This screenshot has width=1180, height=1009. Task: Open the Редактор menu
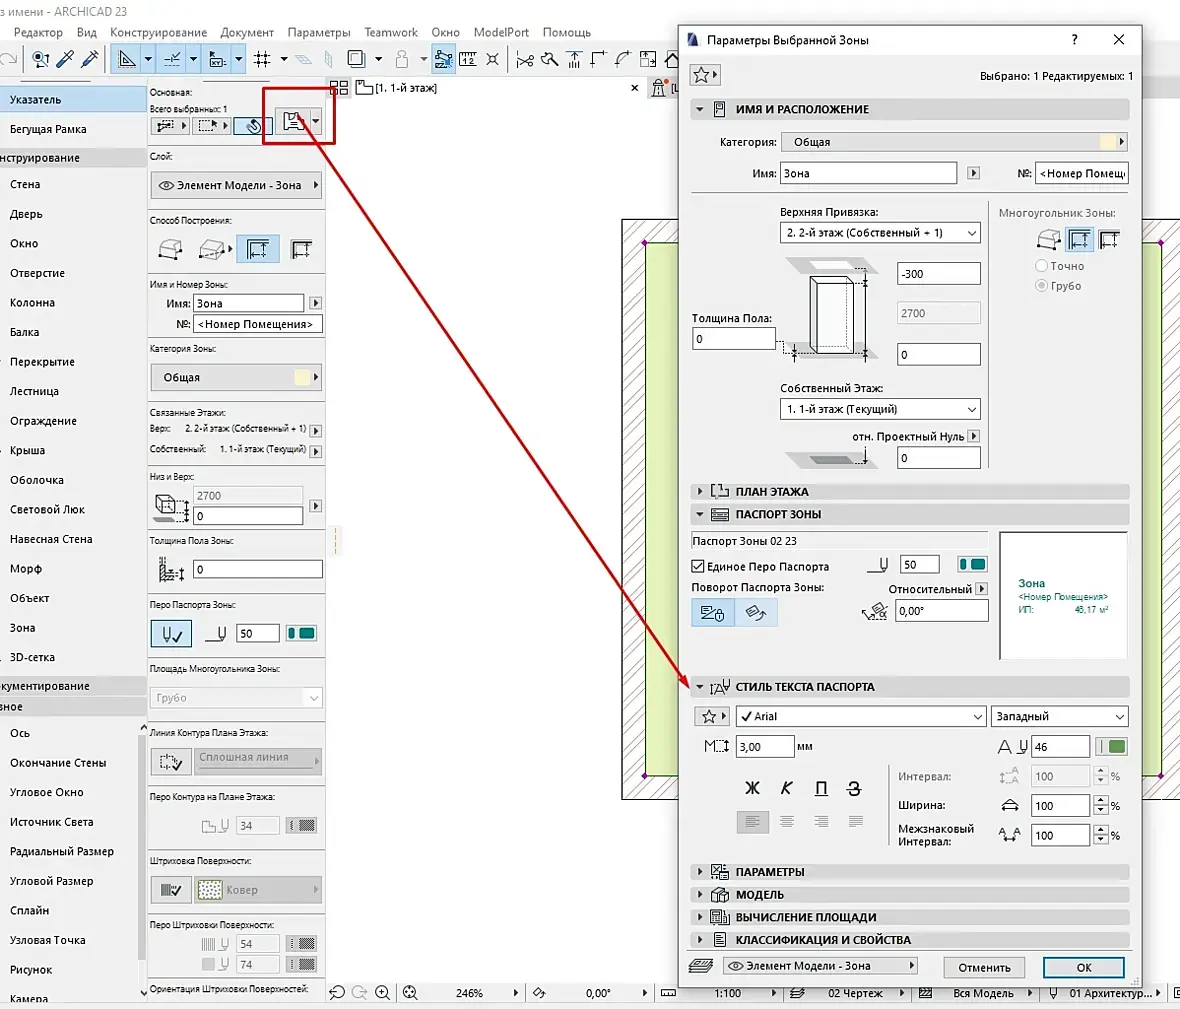point(38,32)
